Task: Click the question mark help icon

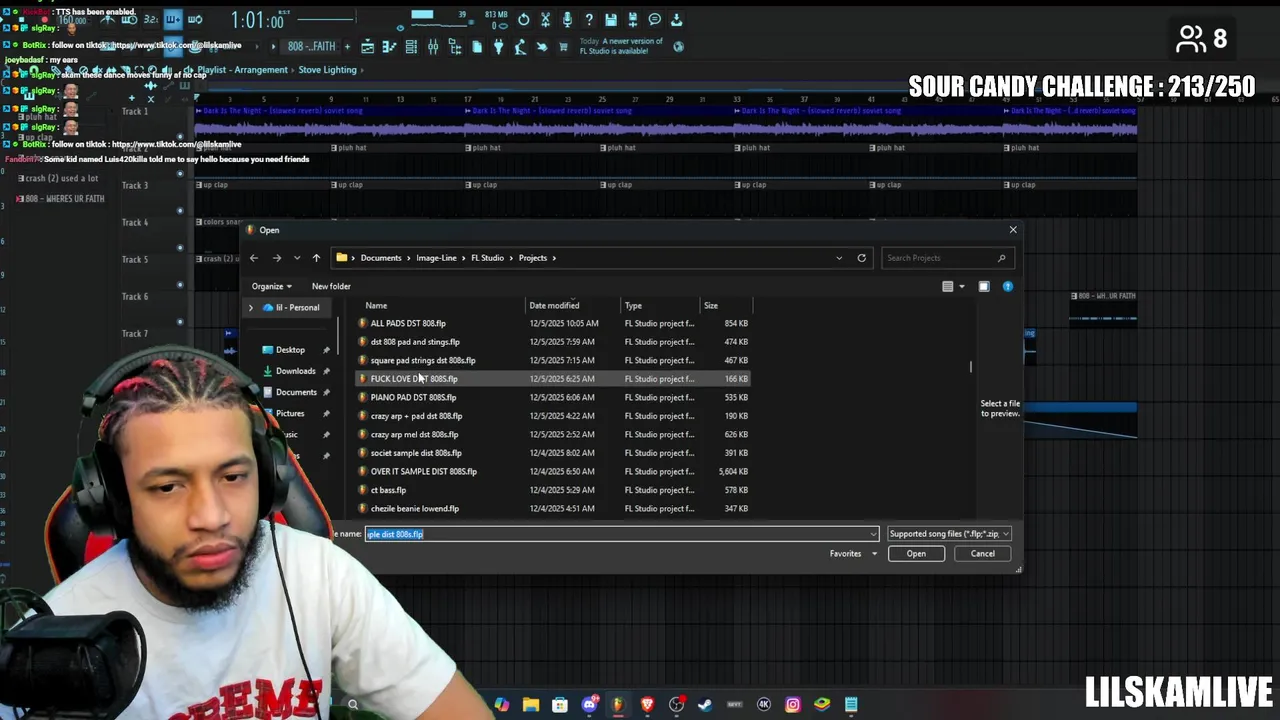Action: pyautogui.click(x=588, y=19)
